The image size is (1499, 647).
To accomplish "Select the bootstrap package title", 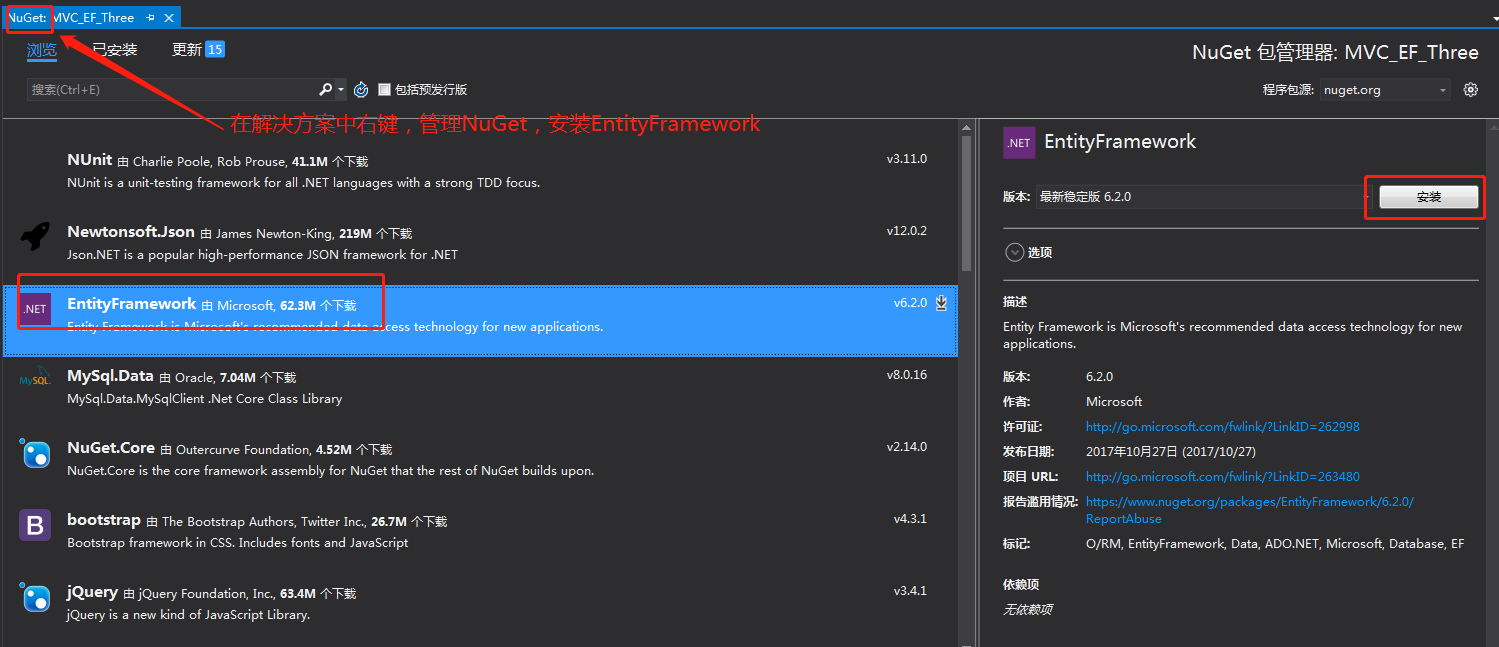I will click(104, 520).
